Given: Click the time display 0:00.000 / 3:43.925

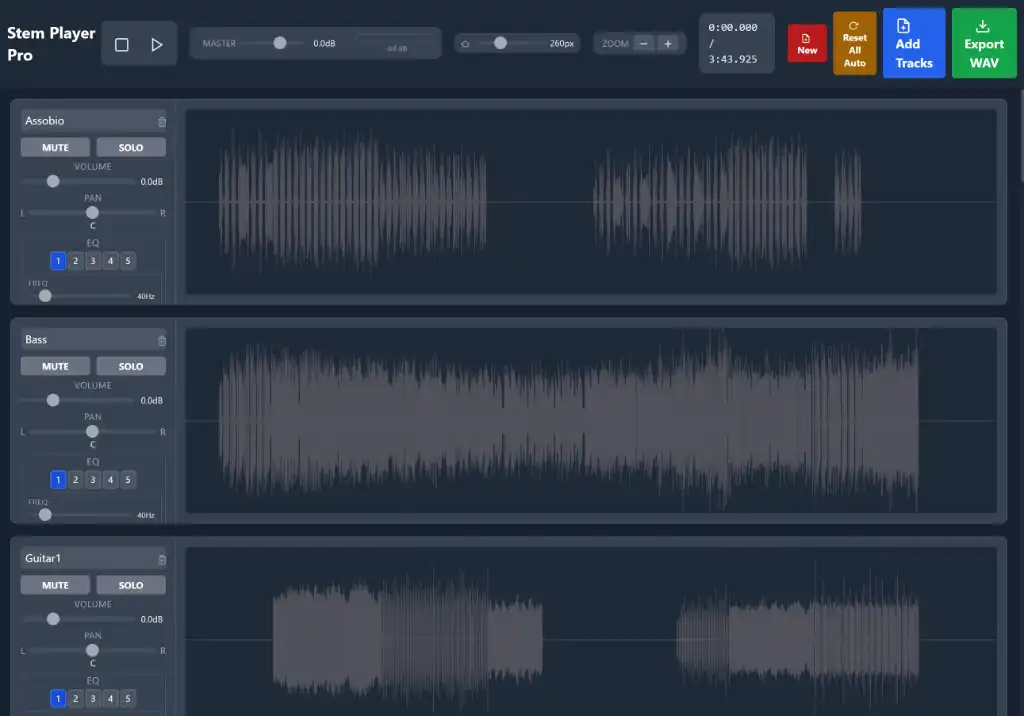Looking at the screenshot, I should click(737, 43).
